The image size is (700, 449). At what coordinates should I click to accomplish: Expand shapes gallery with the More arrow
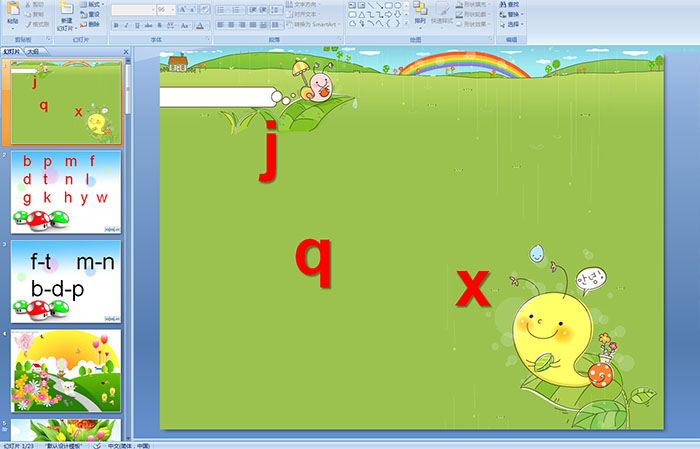406,24
